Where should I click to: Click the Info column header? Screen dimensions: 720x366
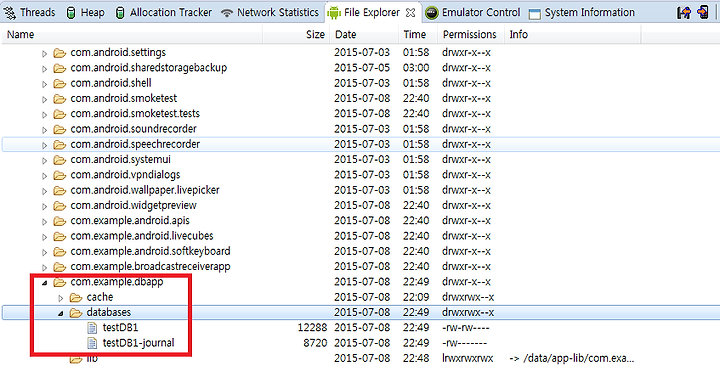tap(573, 34)
